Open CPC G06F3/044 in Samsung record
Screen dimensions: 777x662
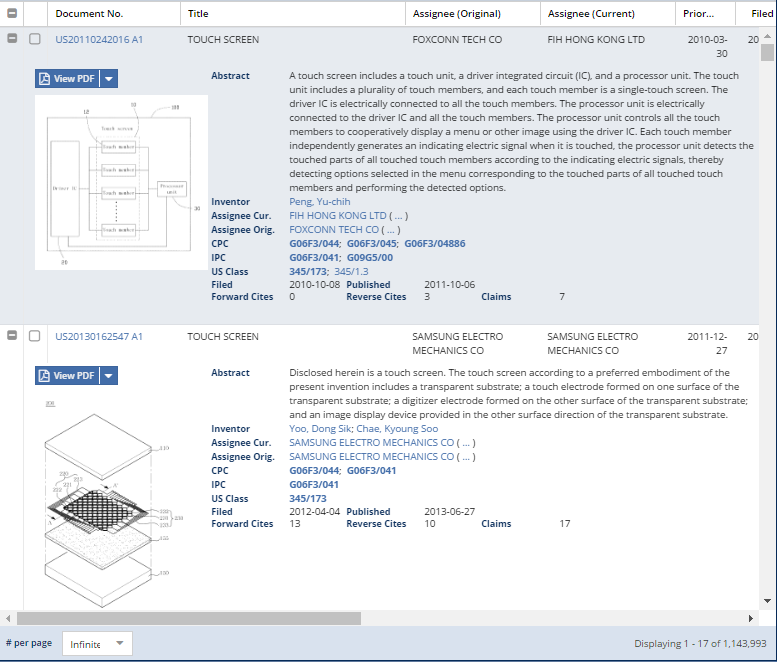[314, 470]
